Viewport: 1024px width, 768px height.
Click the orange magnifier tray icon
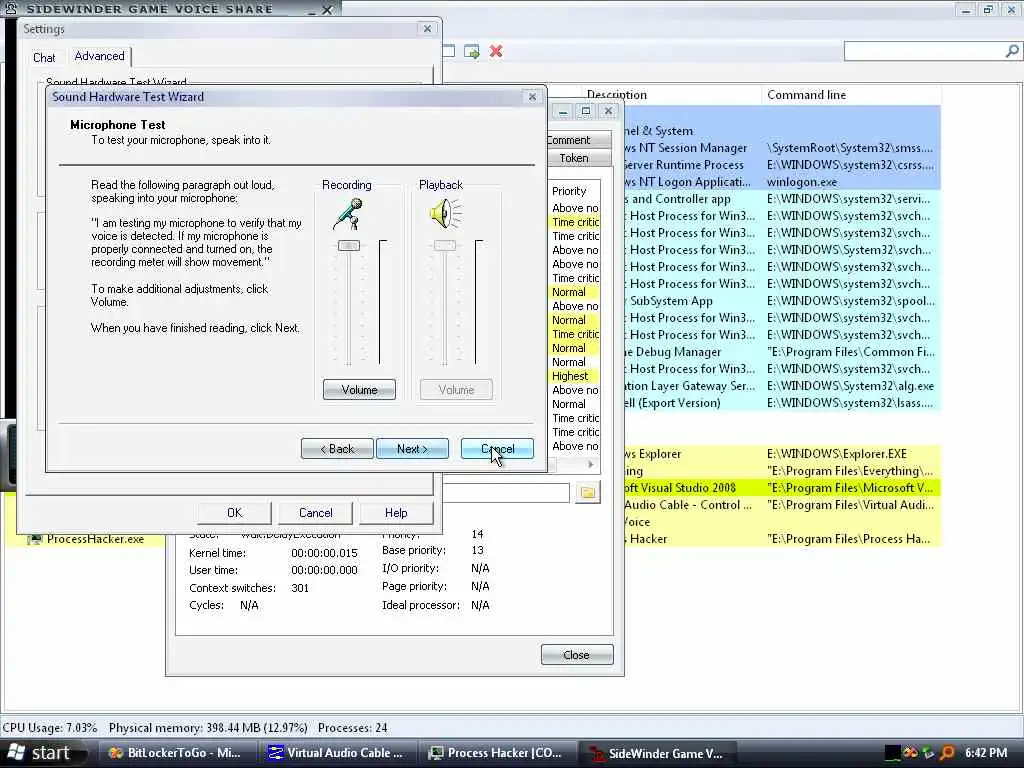tap(947, 752)
